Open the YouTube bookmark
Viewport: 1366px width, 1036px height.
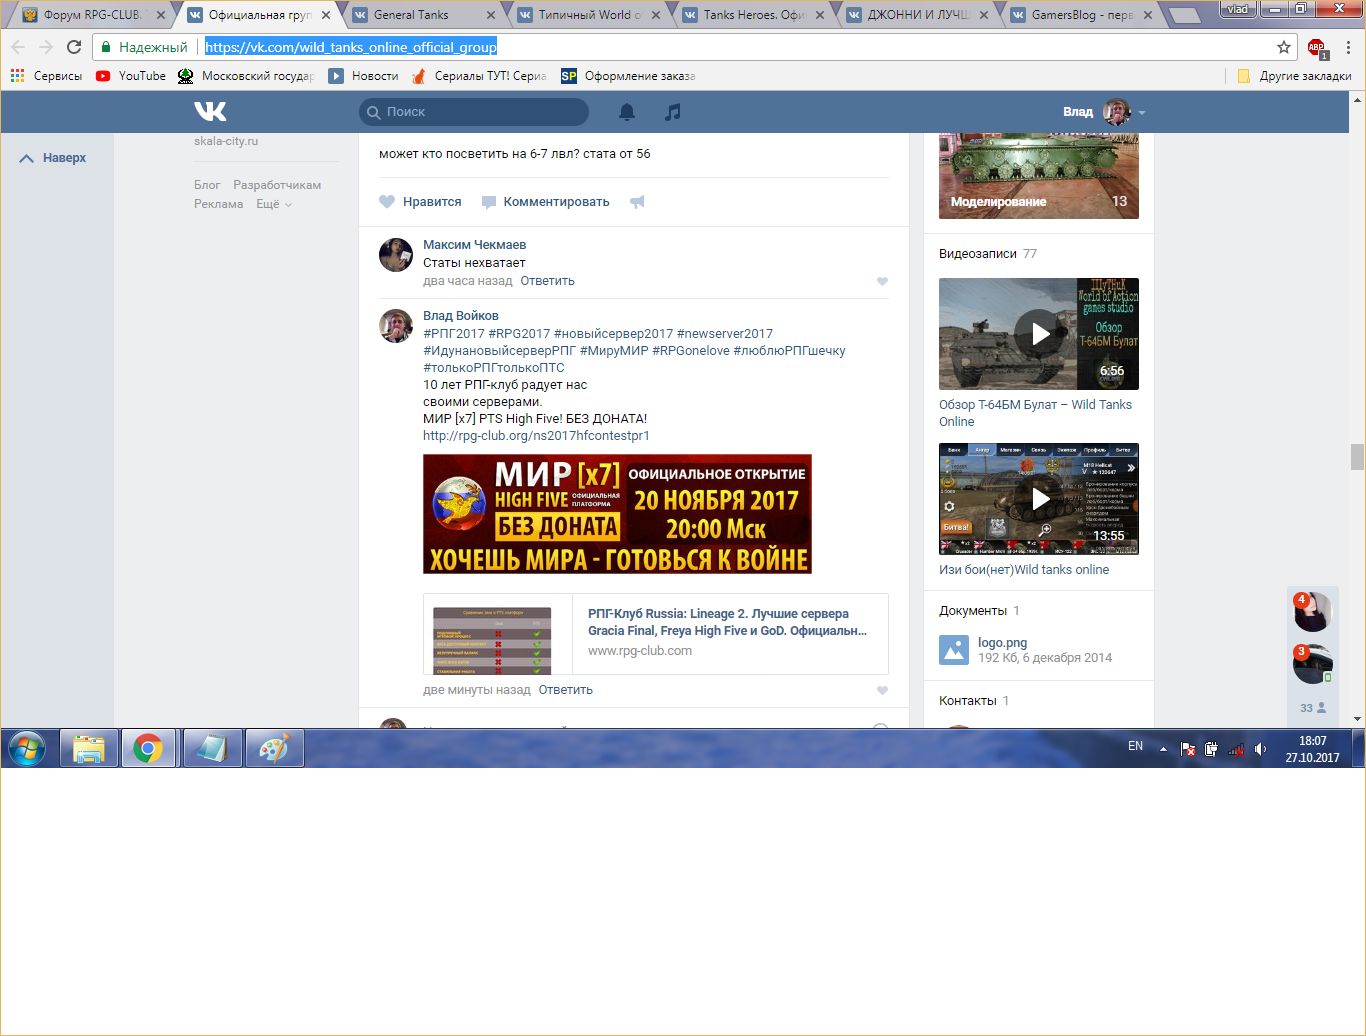pos(131,76)
